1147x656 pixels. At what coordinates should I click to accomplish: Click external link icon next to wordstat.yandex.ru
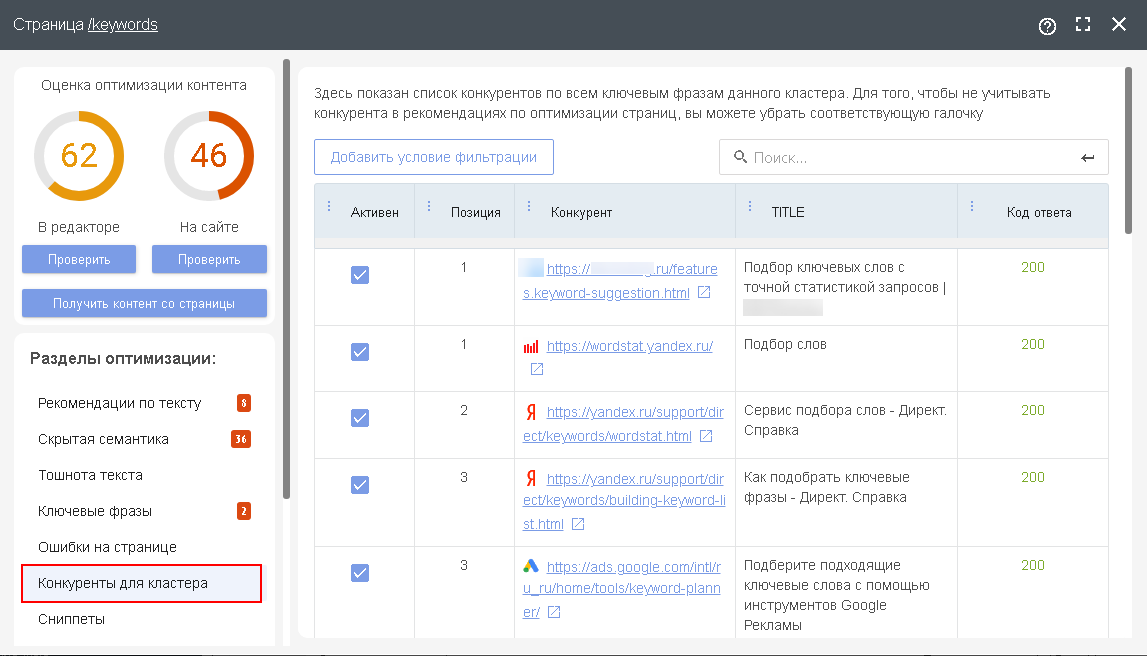tap(537, 369)
